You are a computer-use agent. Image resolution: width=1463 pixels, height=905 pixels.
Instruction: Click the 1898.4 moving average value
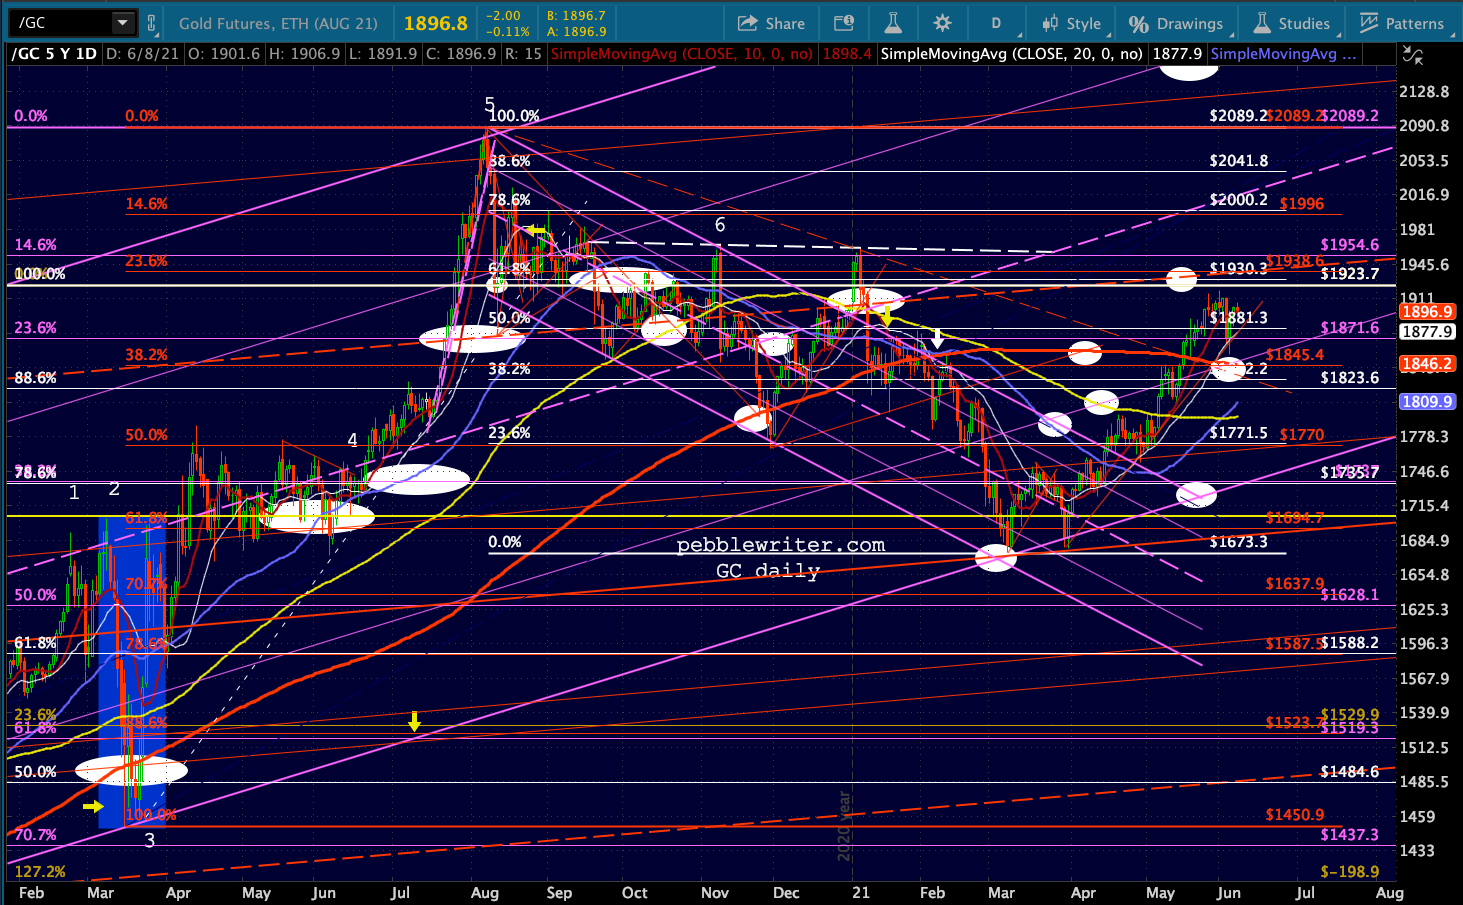pos(847,54)
